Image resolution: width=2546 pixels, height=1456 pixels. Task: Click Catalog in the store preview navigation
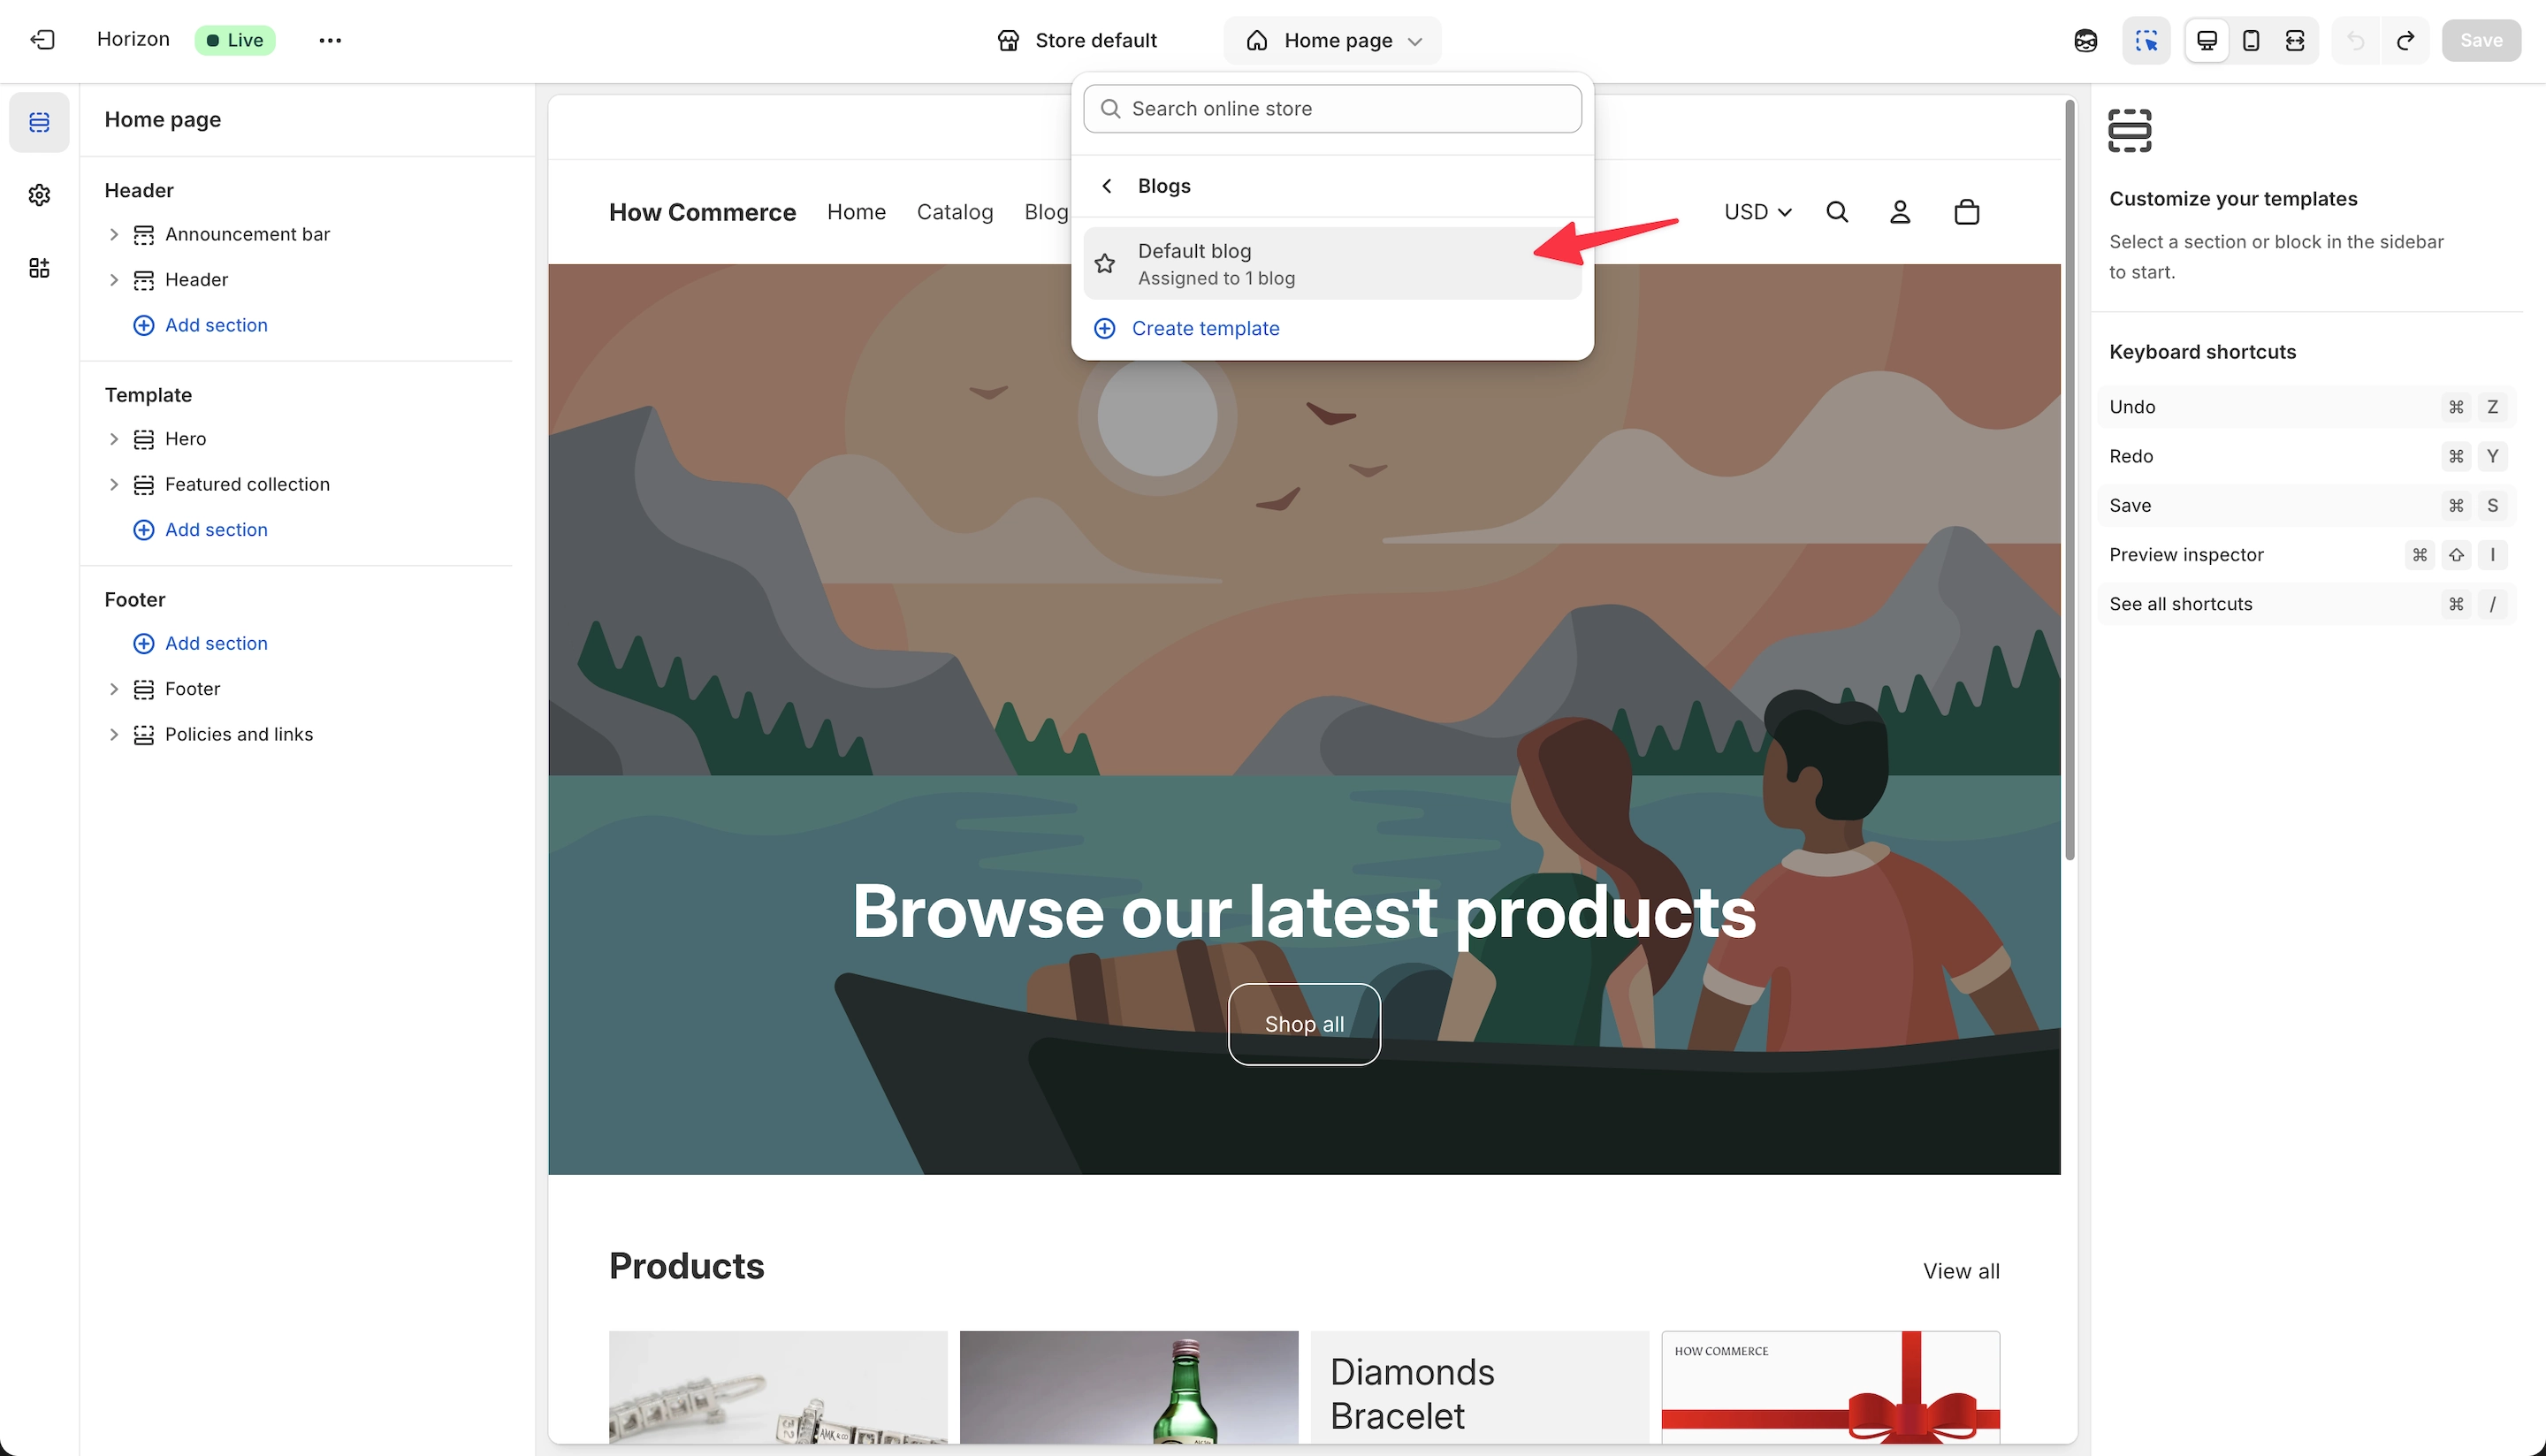point(955,212)
